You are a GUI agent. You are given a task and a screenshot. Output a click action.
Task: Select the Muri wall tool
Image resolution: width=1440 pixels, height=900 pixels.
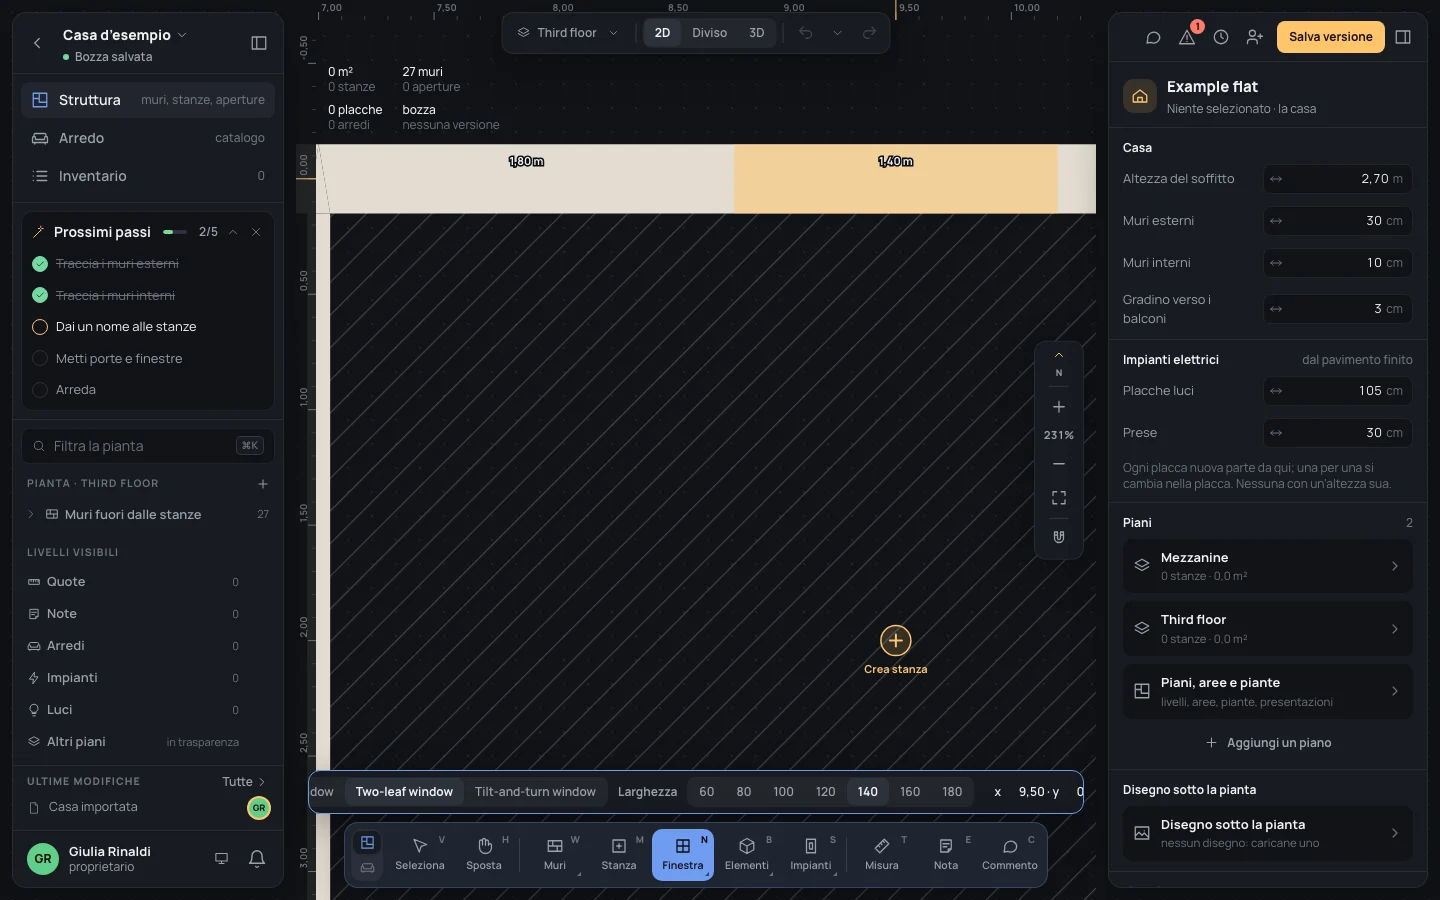(555, 855)
